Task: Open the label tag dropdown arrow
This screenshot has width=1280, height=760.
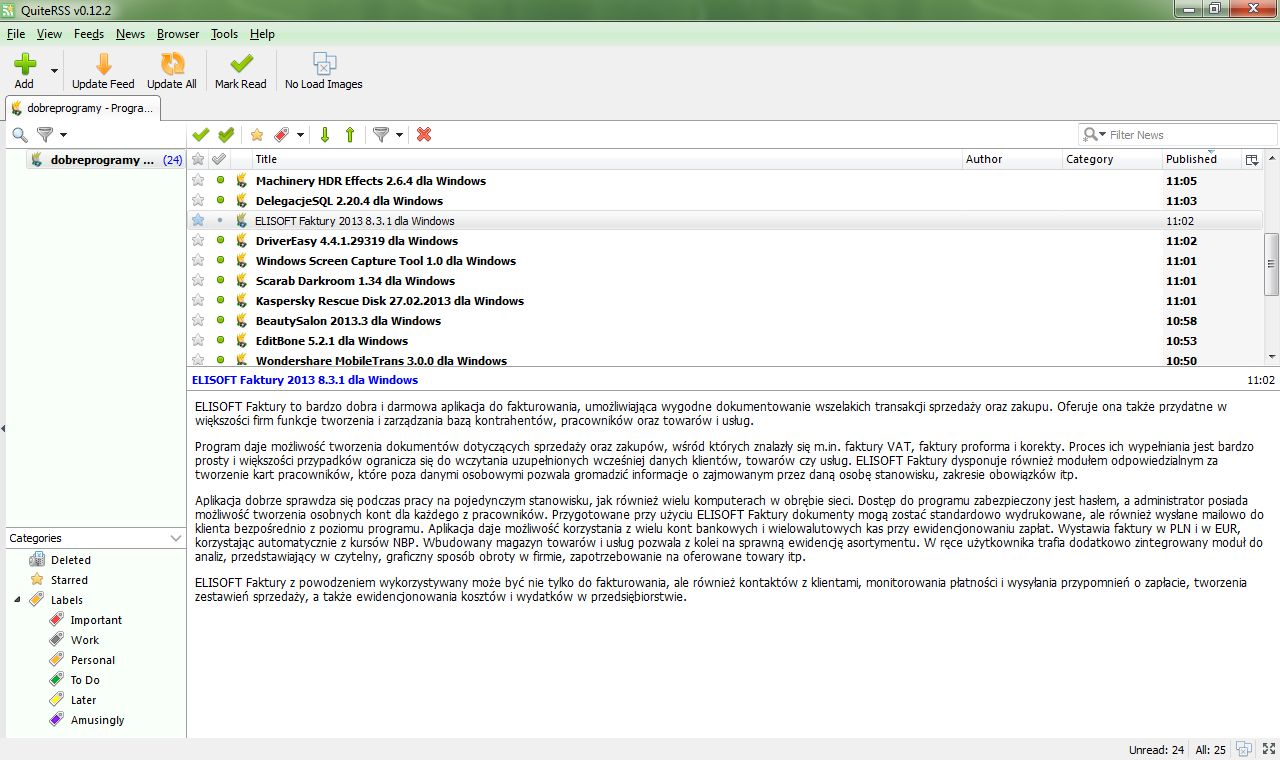Action: click(300, 135)
